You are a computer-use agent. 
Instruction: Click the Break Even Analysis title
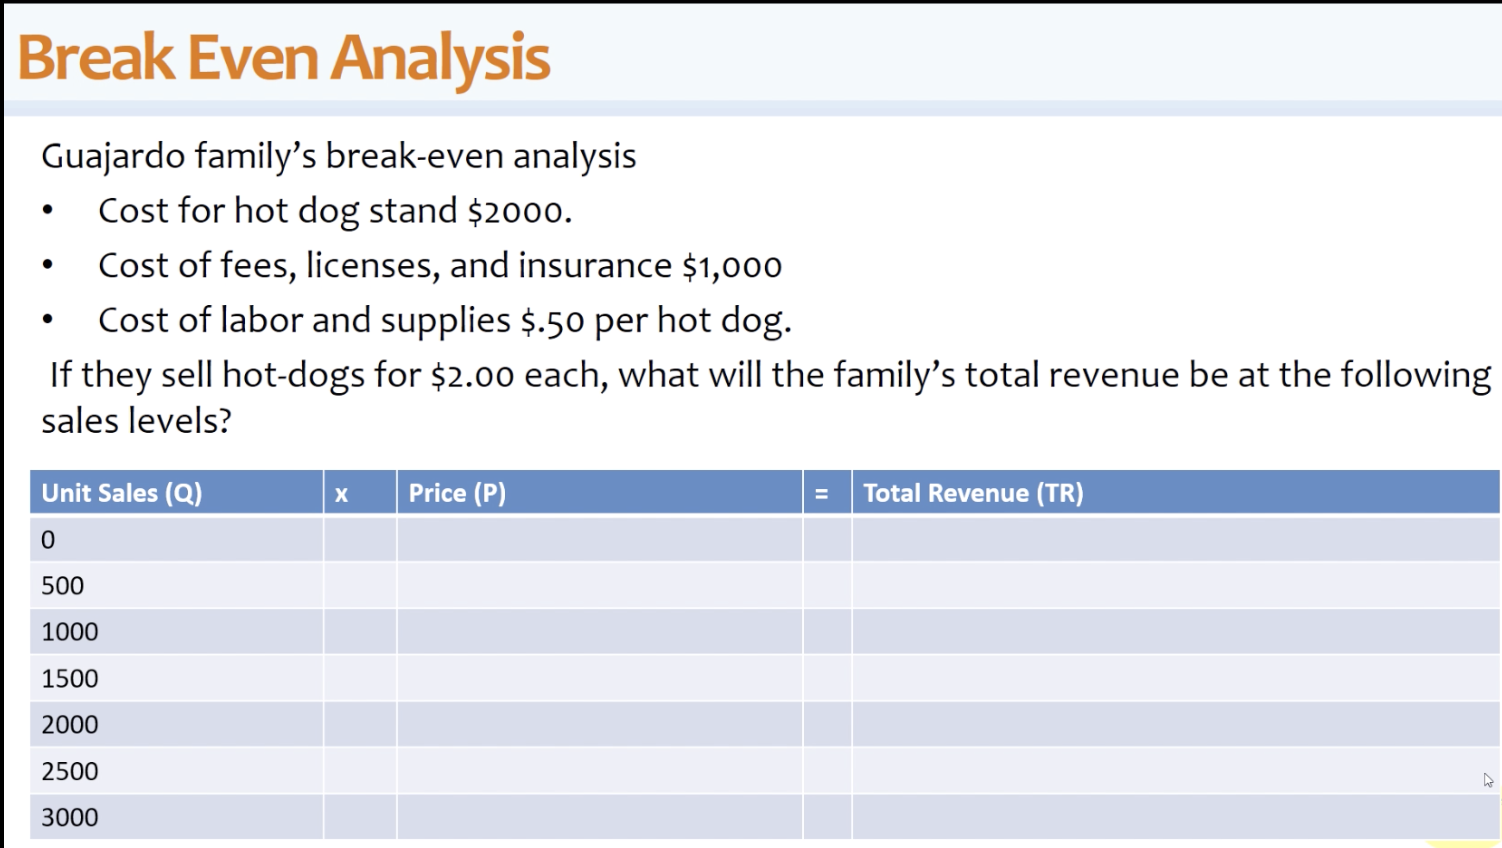click(283, 57)
